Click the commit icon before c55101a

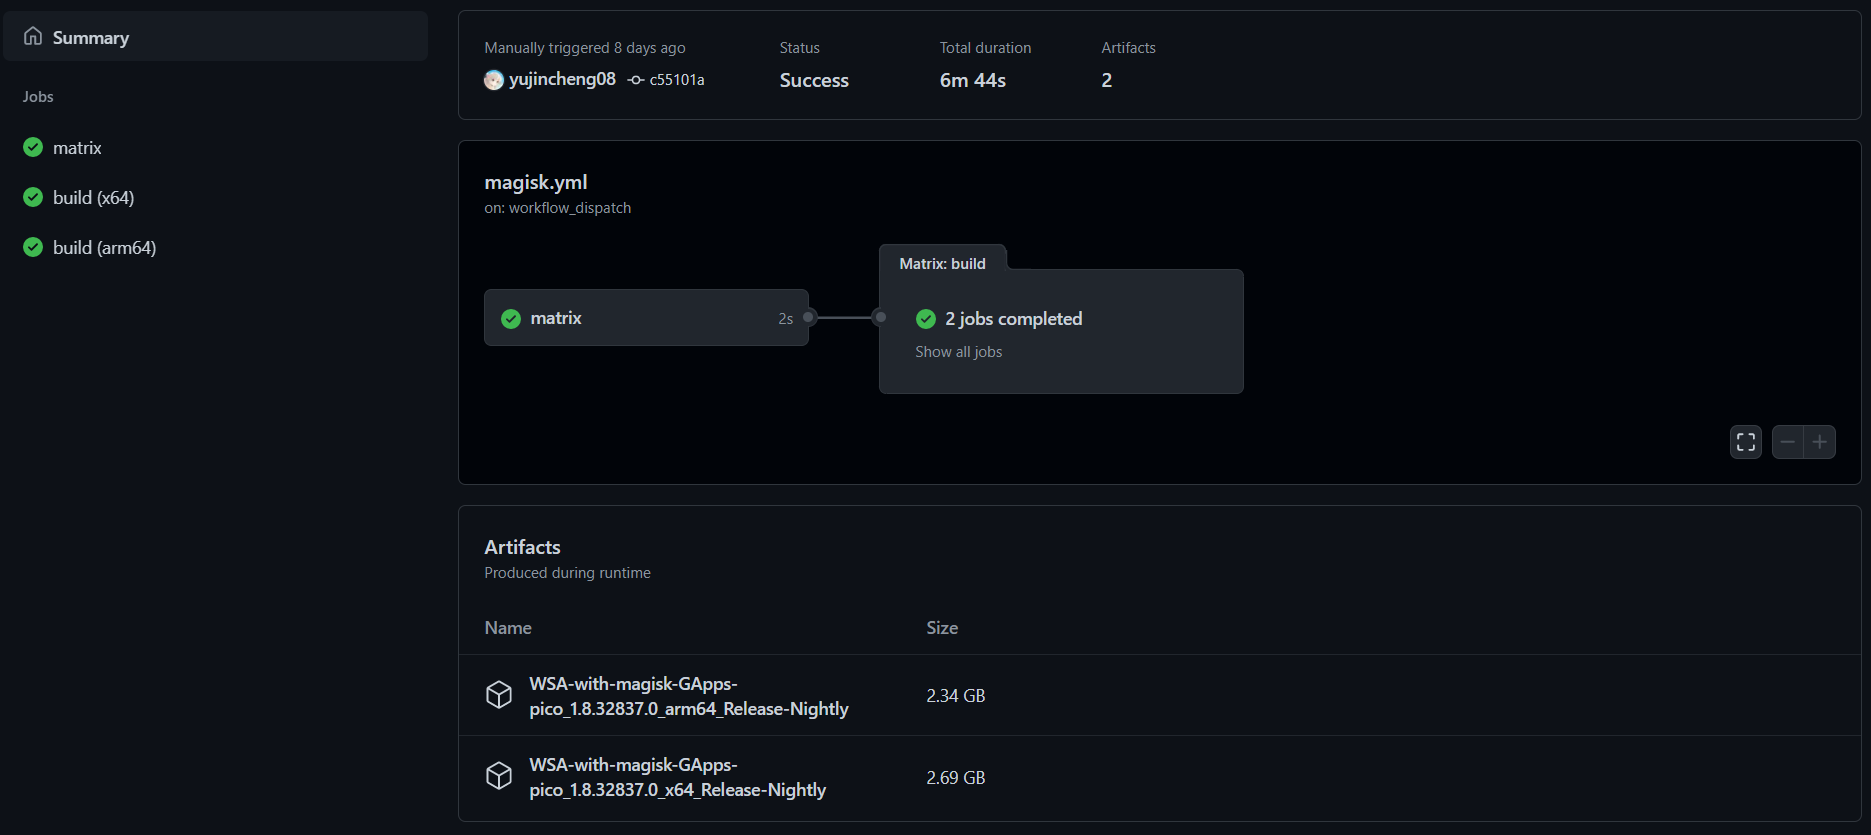[x=636, y=80]
